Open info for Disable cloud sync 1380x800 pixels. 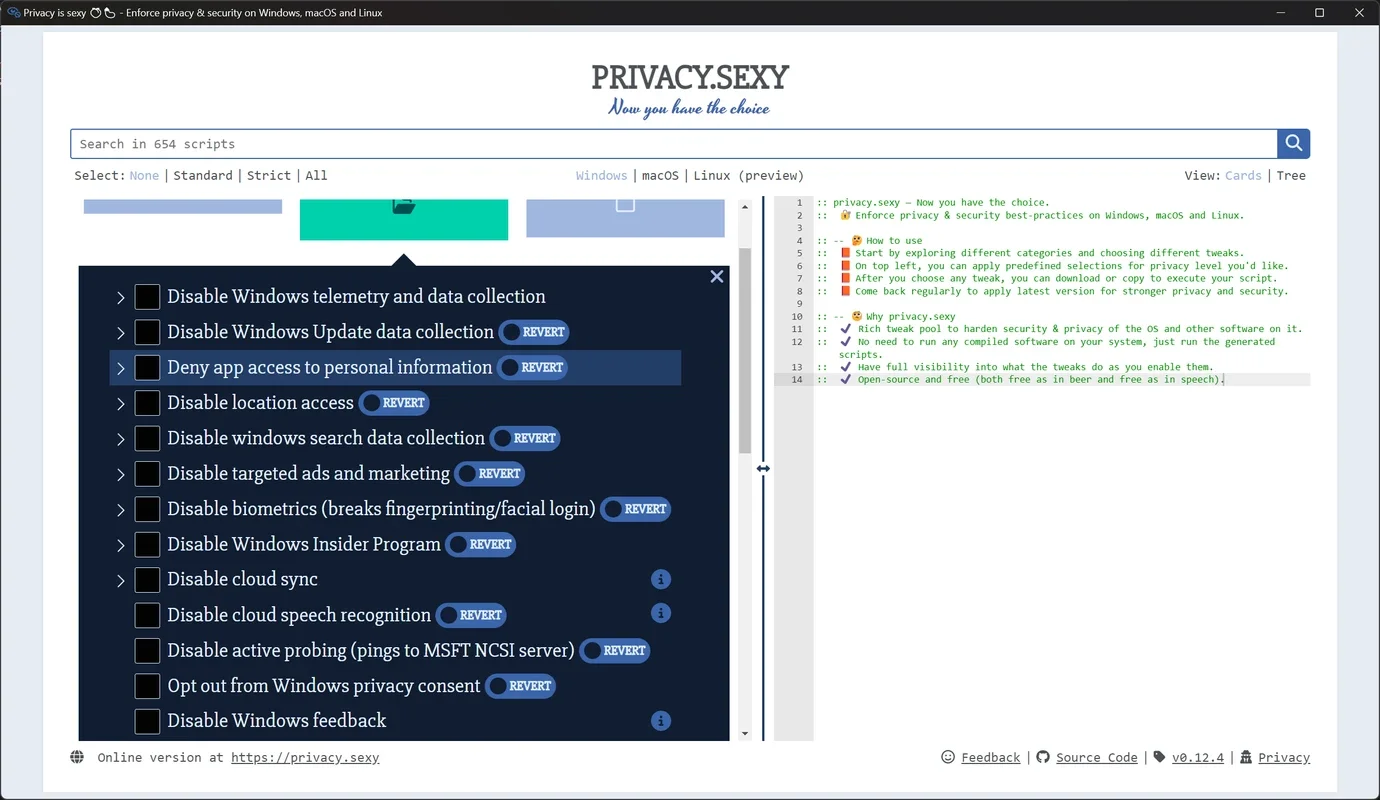(660, 579)
